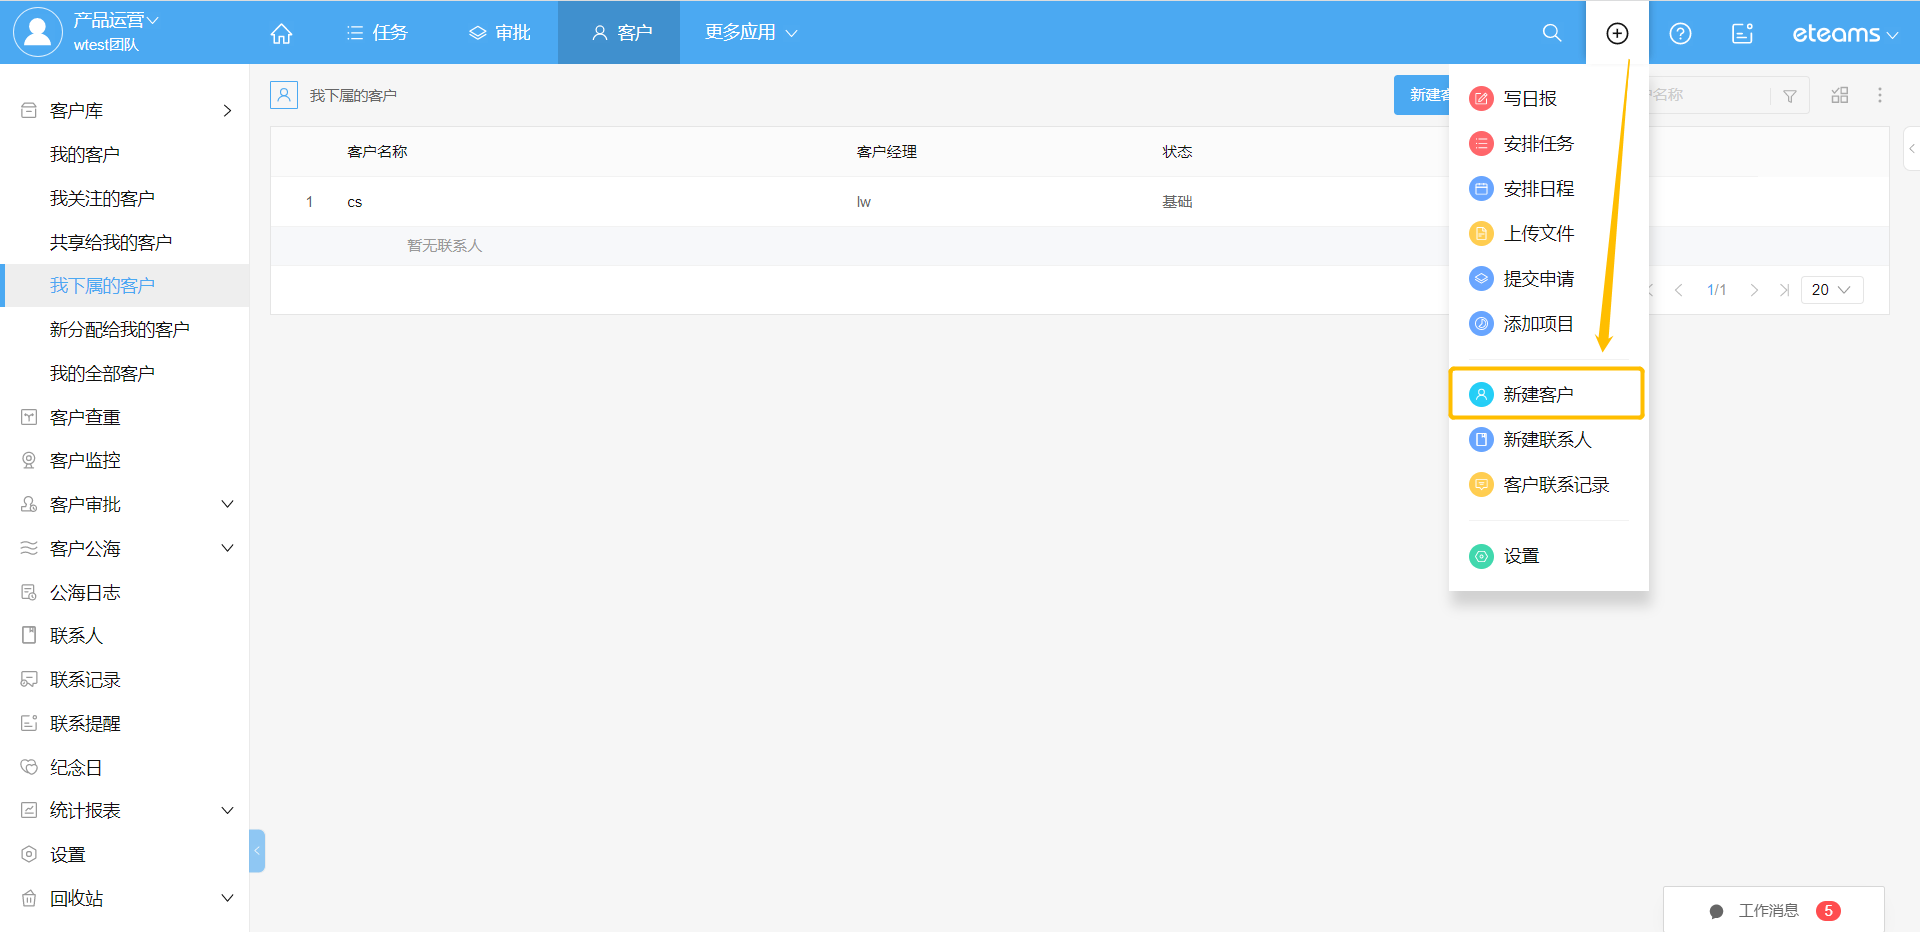Click the plus quick-create icon
This screenshot has height=932, width=1920.
[x=1616, y=33]
